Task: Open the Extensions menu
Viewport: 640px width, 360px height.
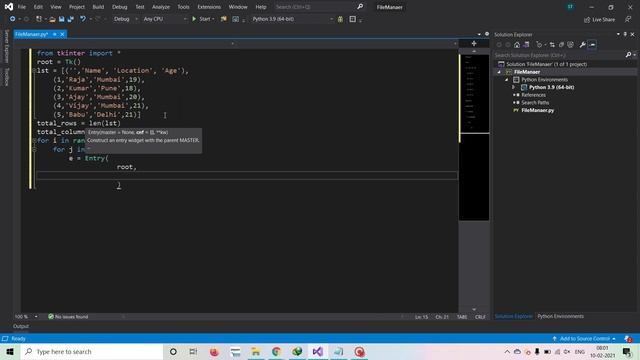Action: tap(209, 7)
